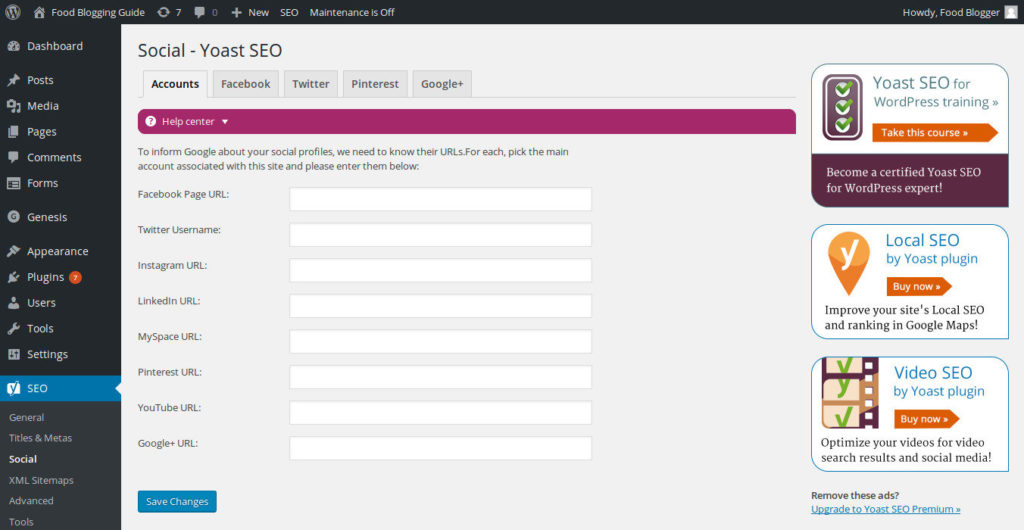Switch to the Facebook tab

pyautogui.click(x=246, y=84)
